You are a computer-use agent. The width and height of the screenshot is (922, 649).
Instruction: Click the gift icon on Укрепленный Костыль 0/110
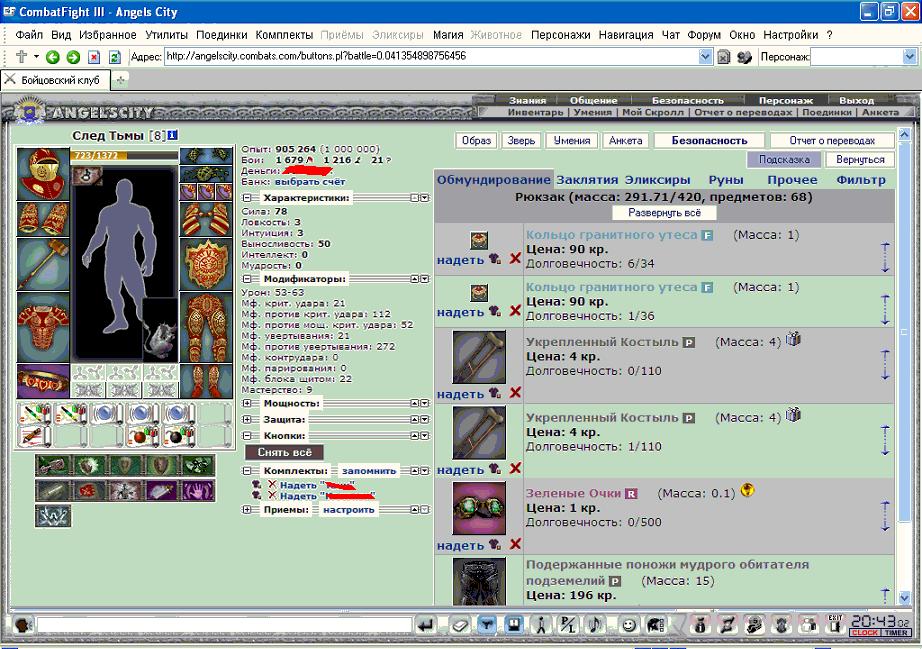coord(794,339)
